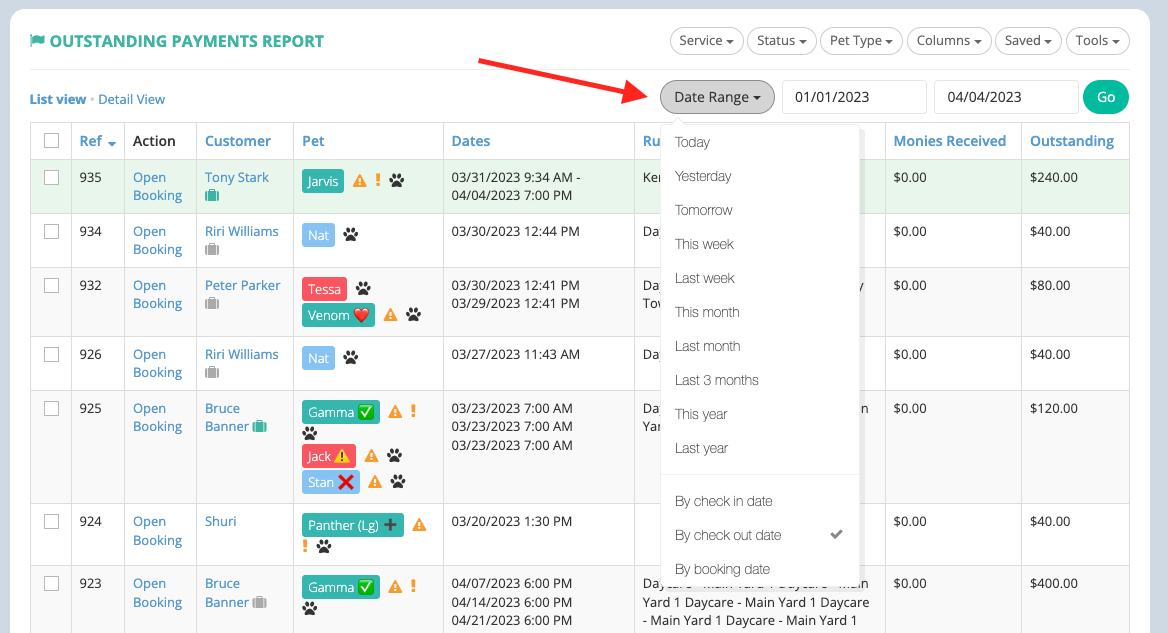Click the start date field showing 01/01/2023
The width and height of the screenshot is (1168, 633).
click(x=854, y=97)
